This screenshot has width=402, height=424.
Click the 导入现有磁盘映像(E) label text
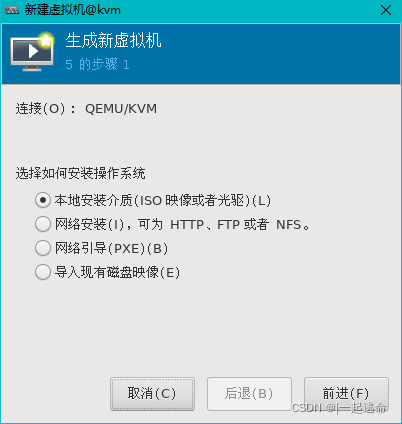click(117, 272)
